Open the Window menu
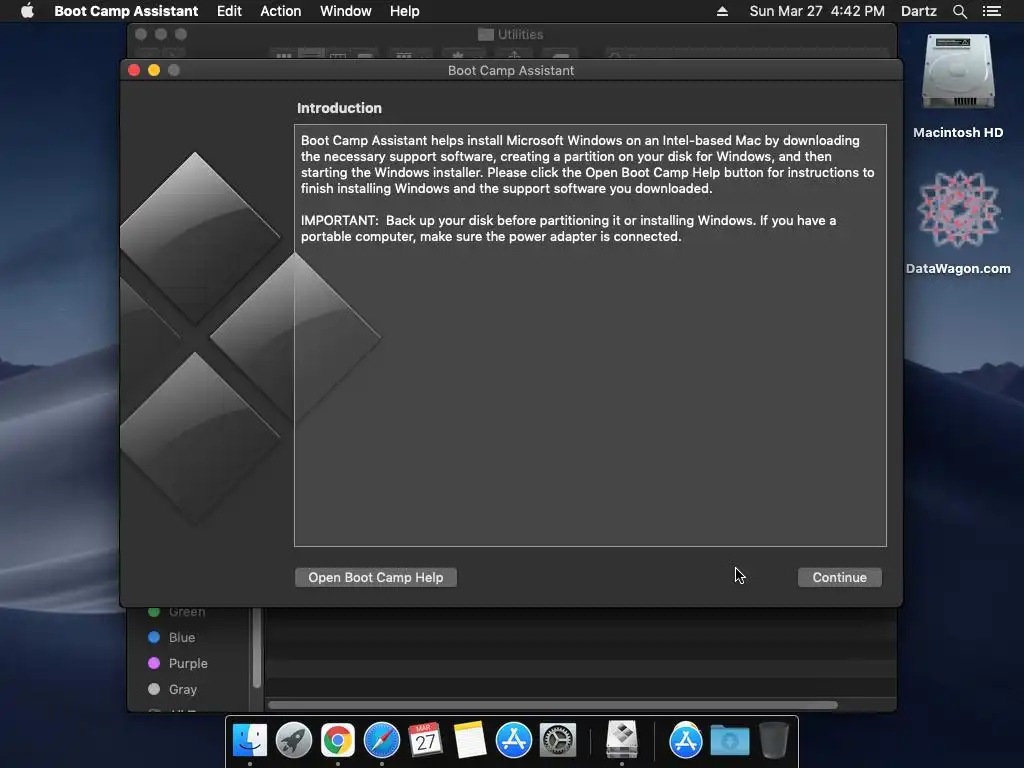This screenshot has height=768, width=1024. 345,11
